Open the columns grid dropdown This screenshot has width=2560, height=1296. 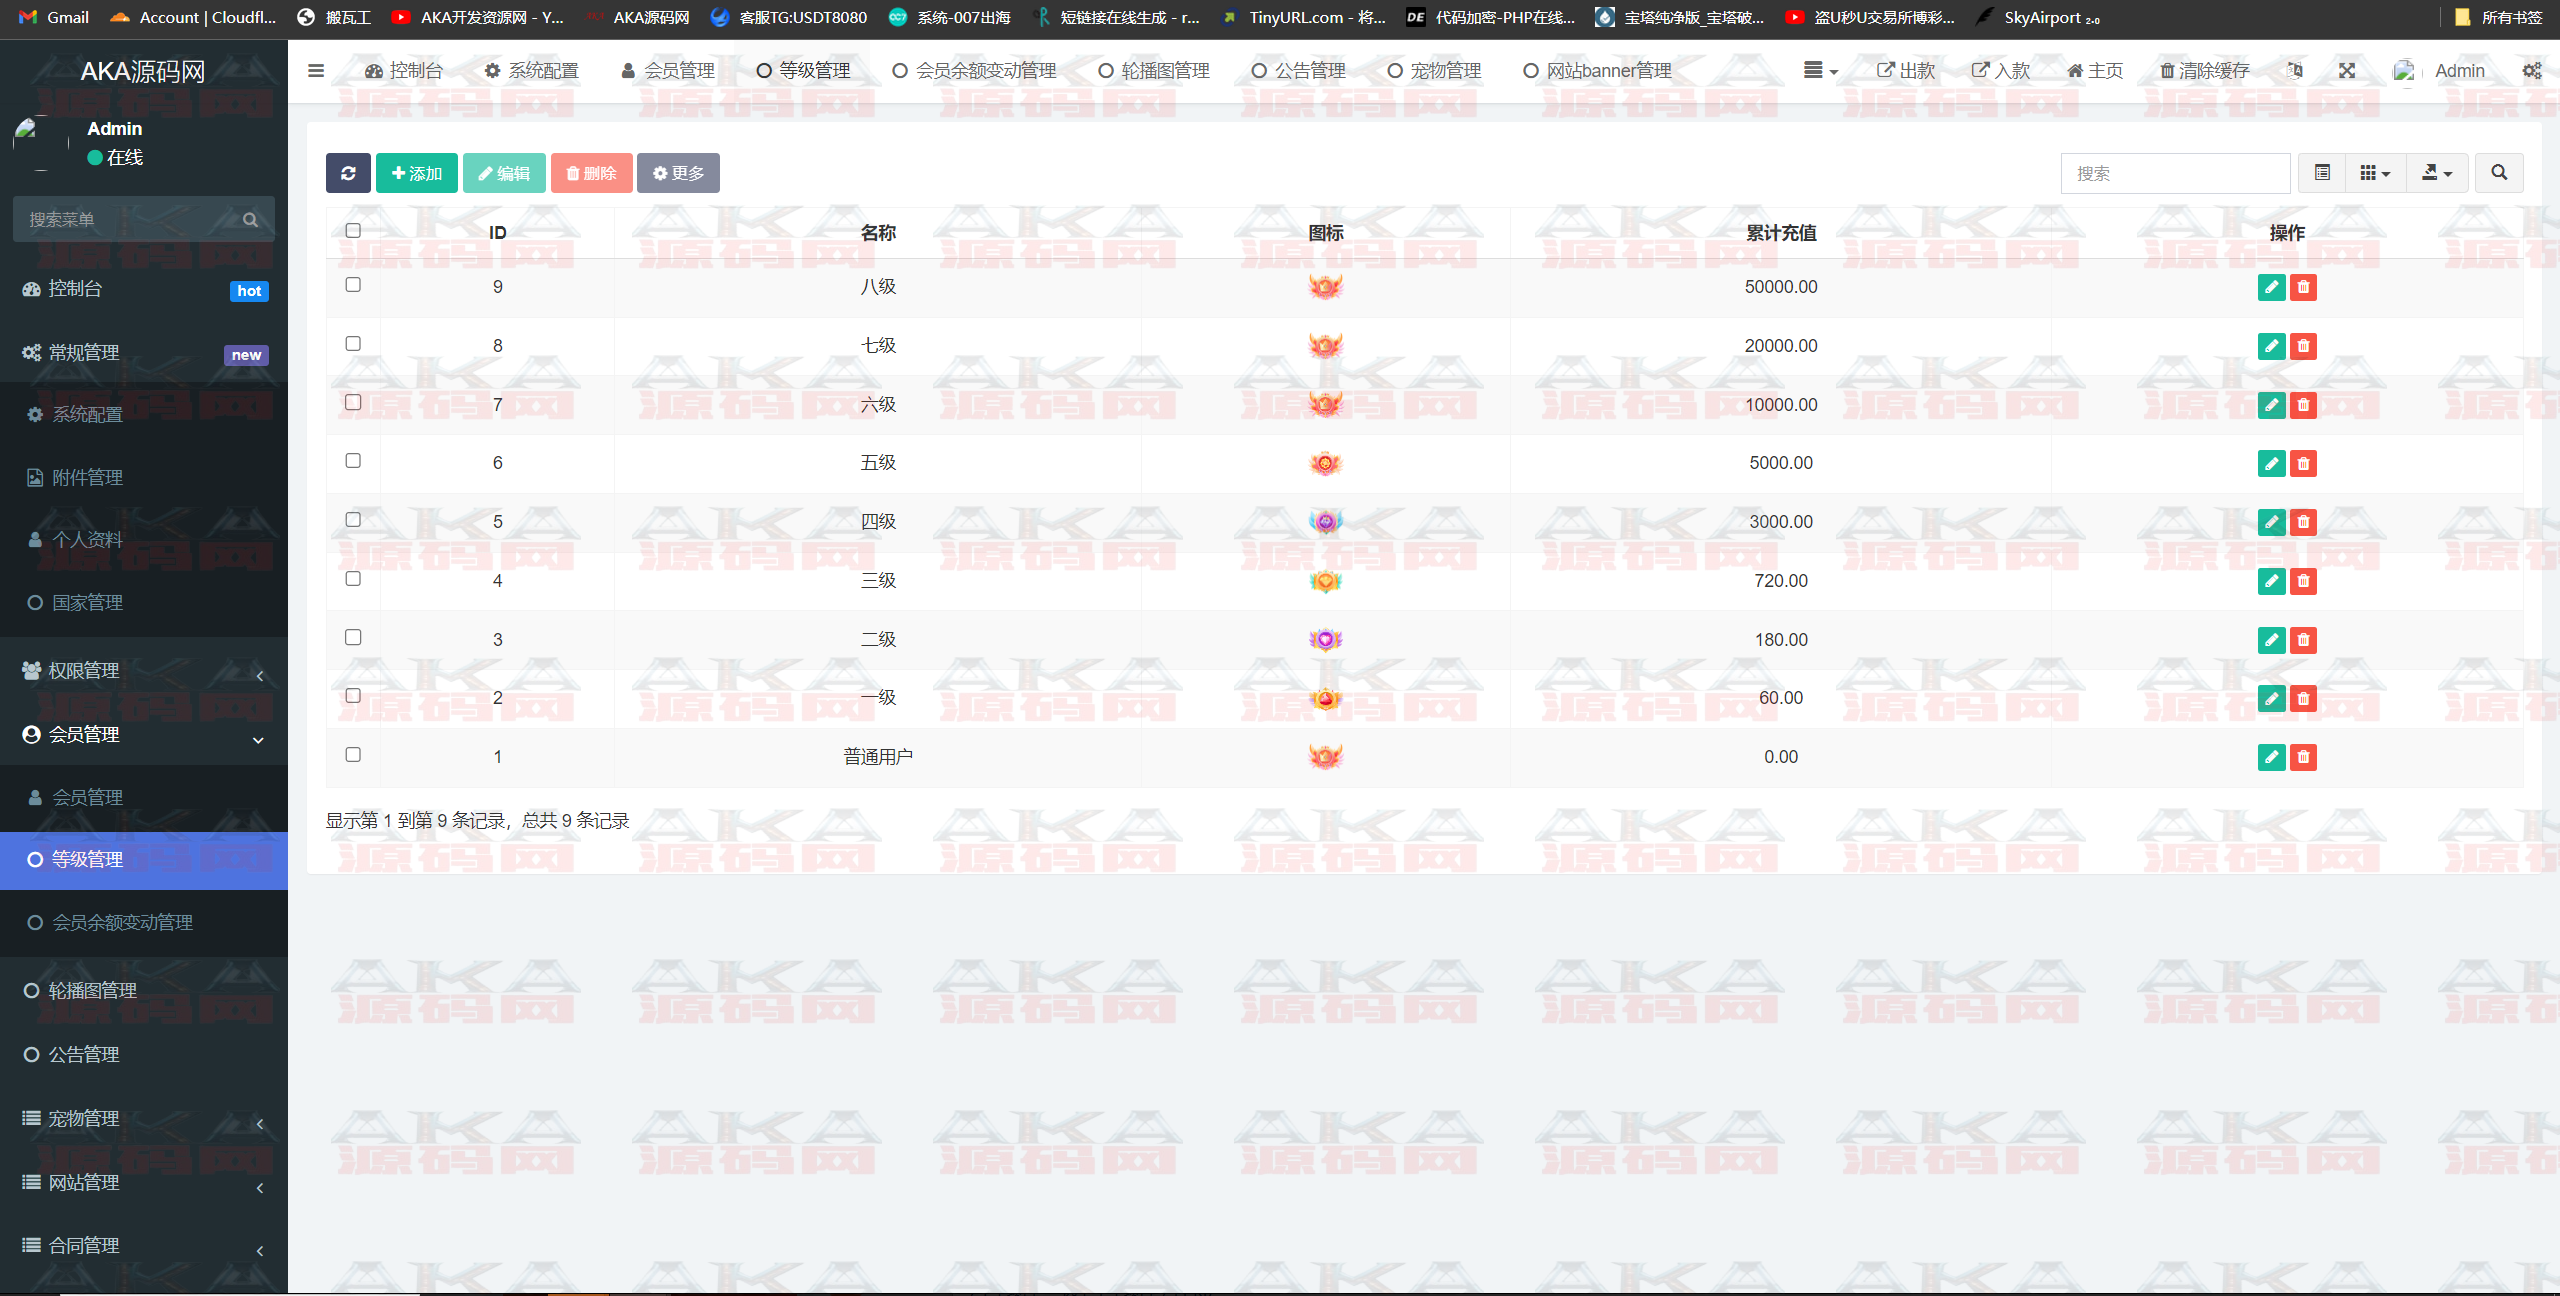pos(2375,173)
